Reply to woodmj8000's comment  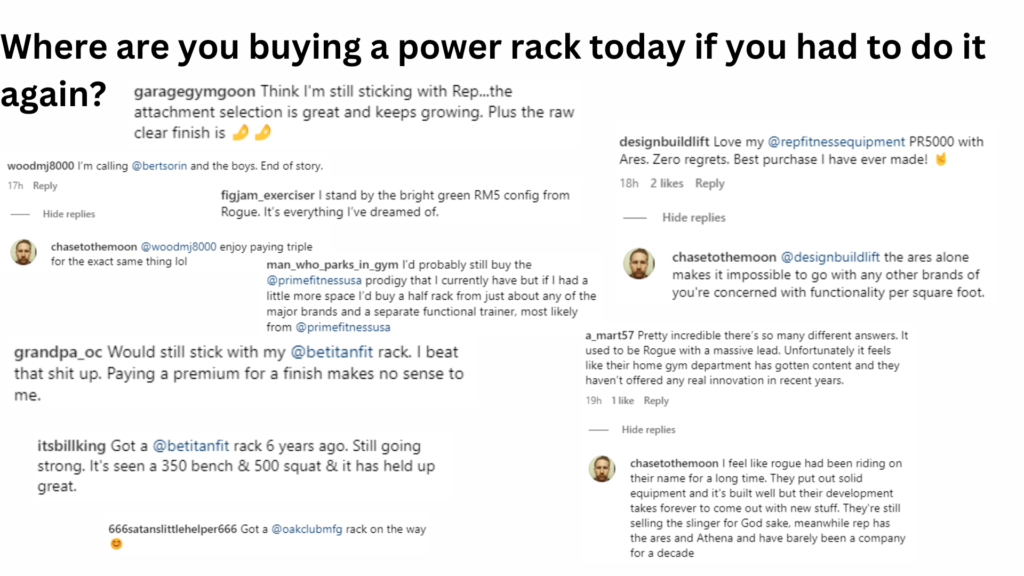click(x=45, y=186)
